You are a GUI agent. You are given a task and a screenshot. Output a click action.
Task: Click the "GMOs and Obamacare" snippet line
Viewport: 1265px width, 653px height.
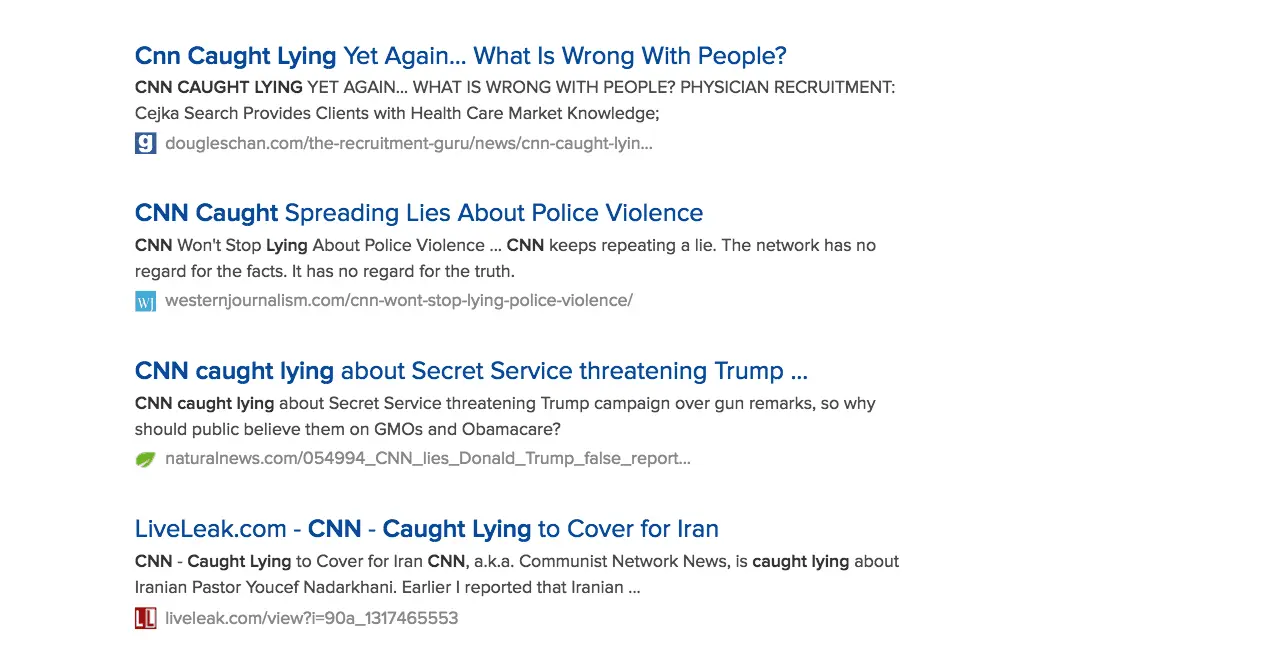(x=347, y=429)
